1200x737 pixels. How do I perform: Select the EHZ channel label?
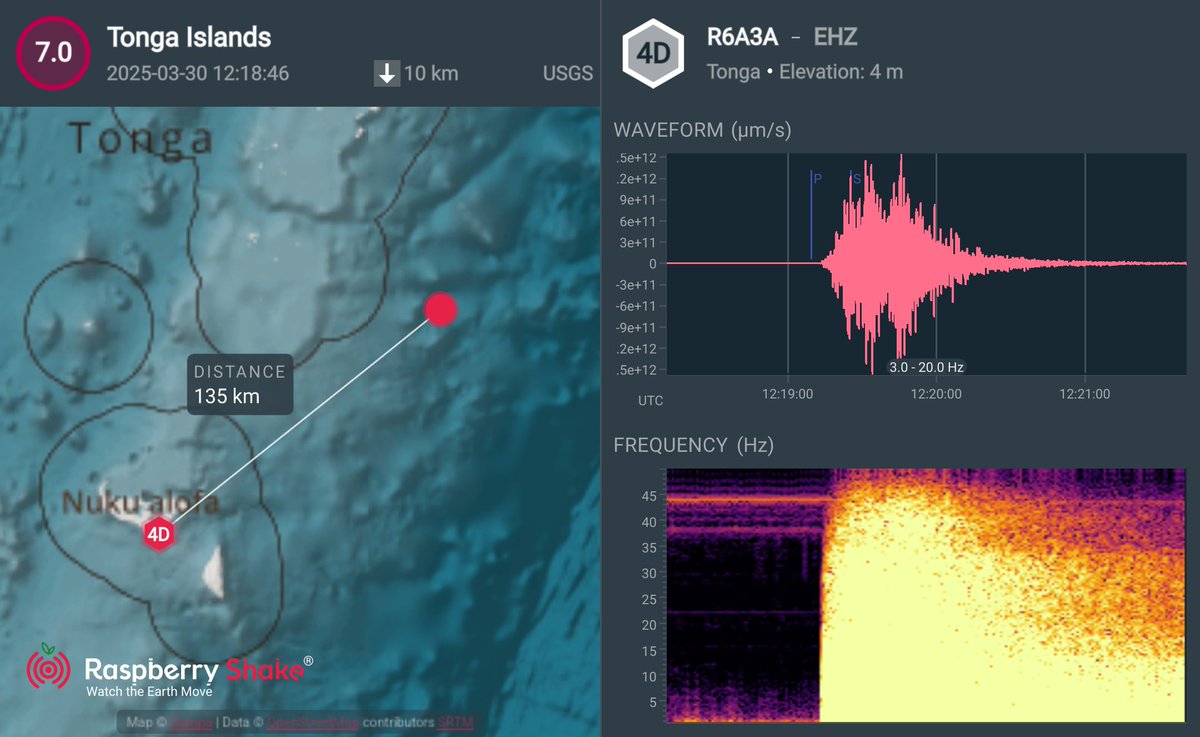point(838,38)
